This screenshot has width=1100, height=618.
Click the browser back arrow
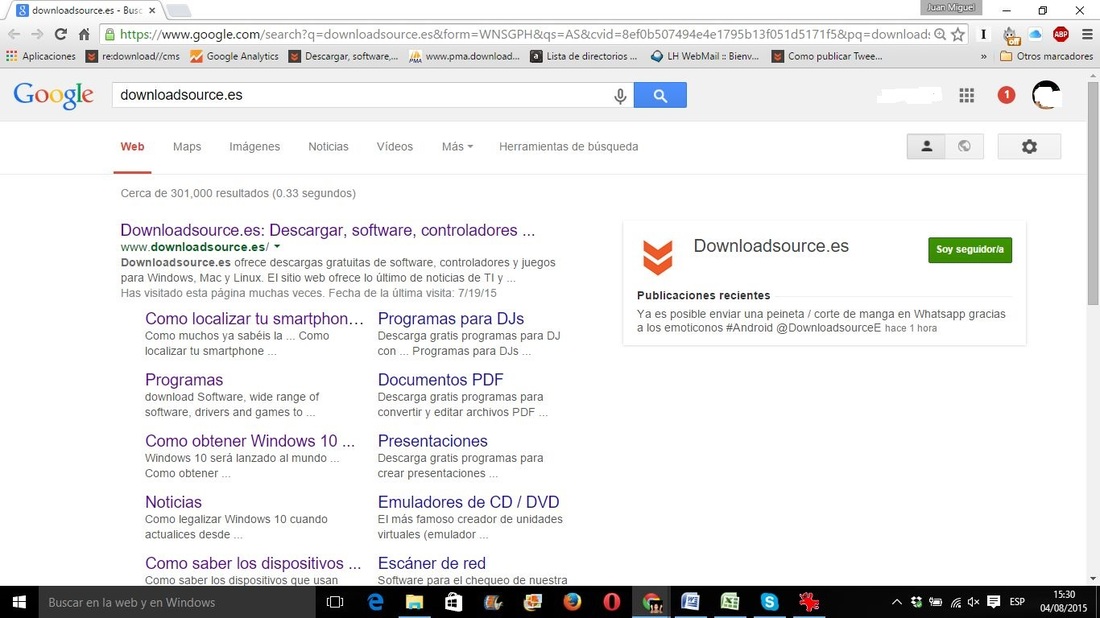[14, 34]
